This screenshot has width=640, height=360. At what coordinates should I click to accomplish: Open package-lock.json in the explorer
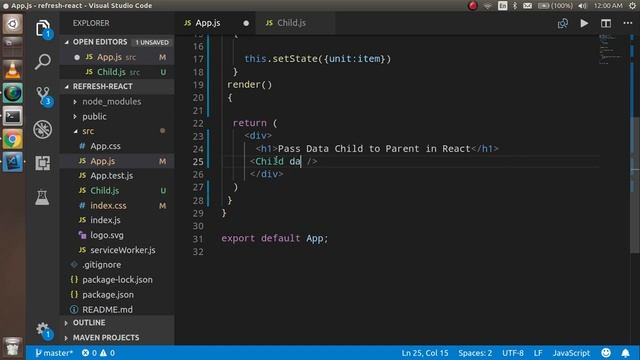118,280
